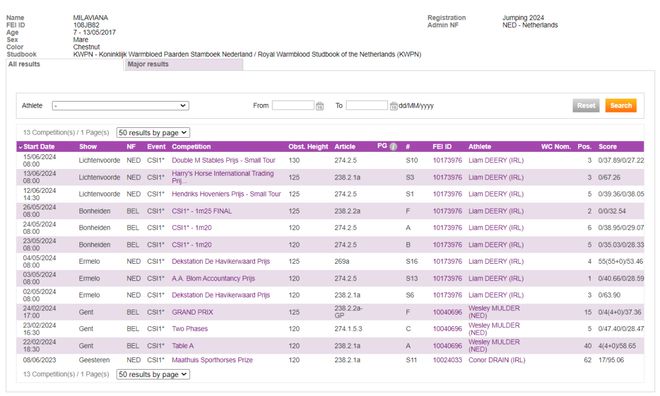
Task: Click the Reset button
Action: tap(586, 105)
